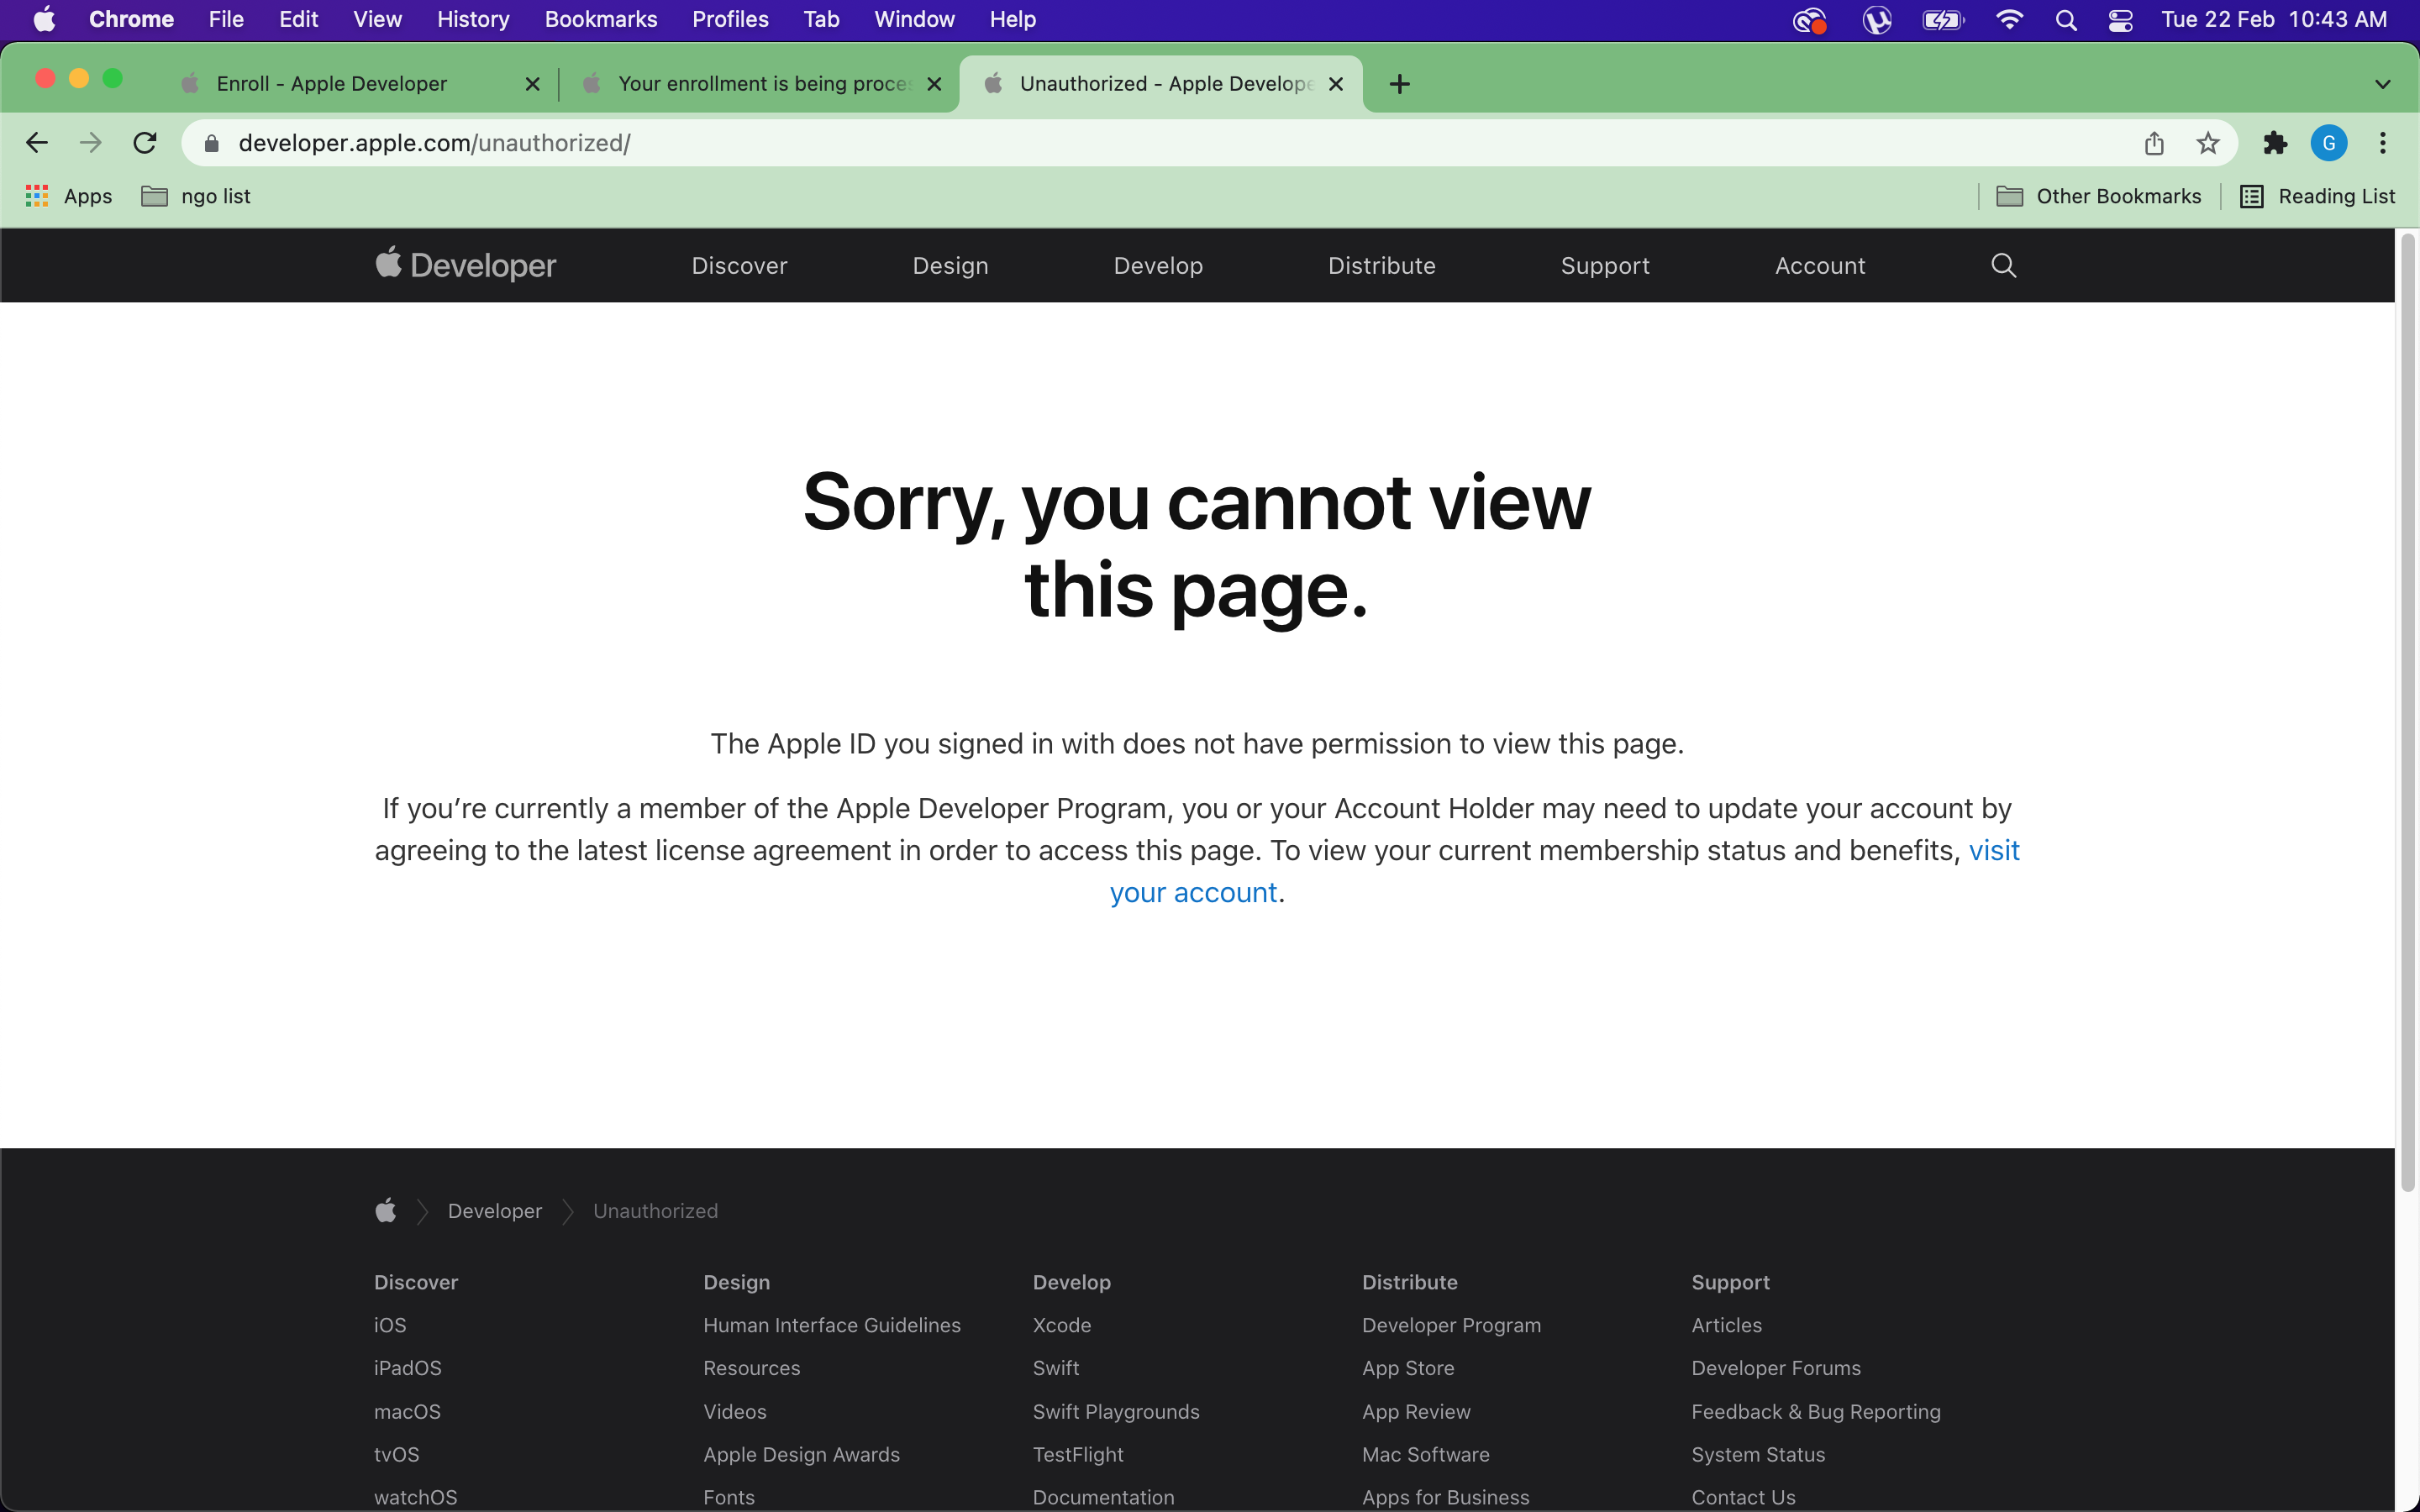This screenshot has height=1512, width=2420.
Task: Open Other Bookmarks folder
Action: click(2098, 196)
